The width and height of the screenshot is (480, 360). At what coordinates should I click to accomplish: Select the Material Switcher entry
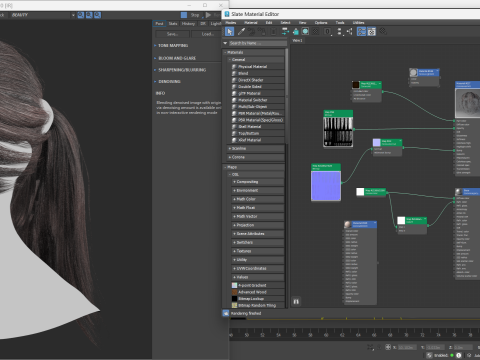pyautogui.click(x=257, y=100)
